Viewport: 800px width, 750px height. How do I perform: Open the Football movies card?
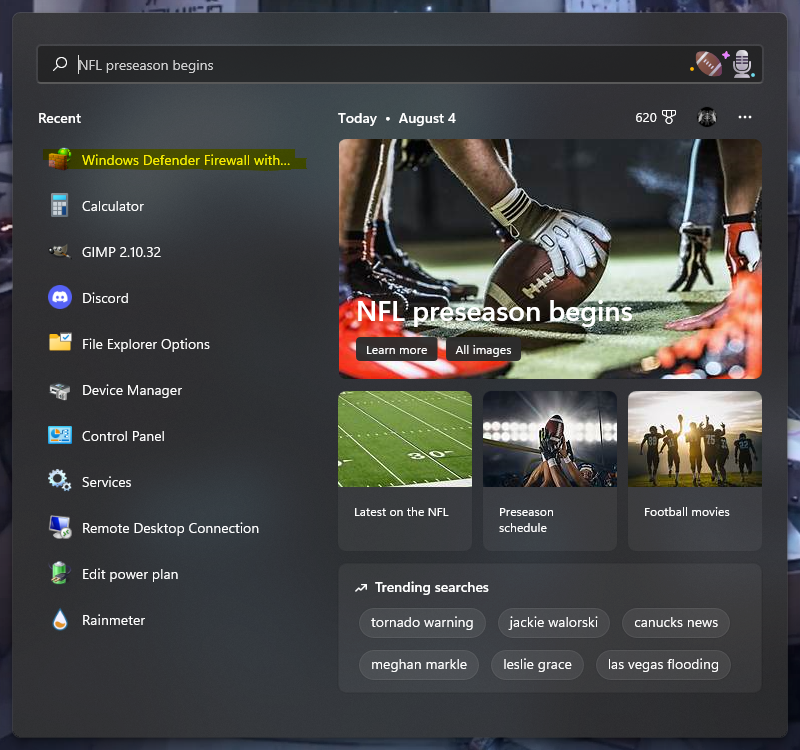tap(695, 470)
